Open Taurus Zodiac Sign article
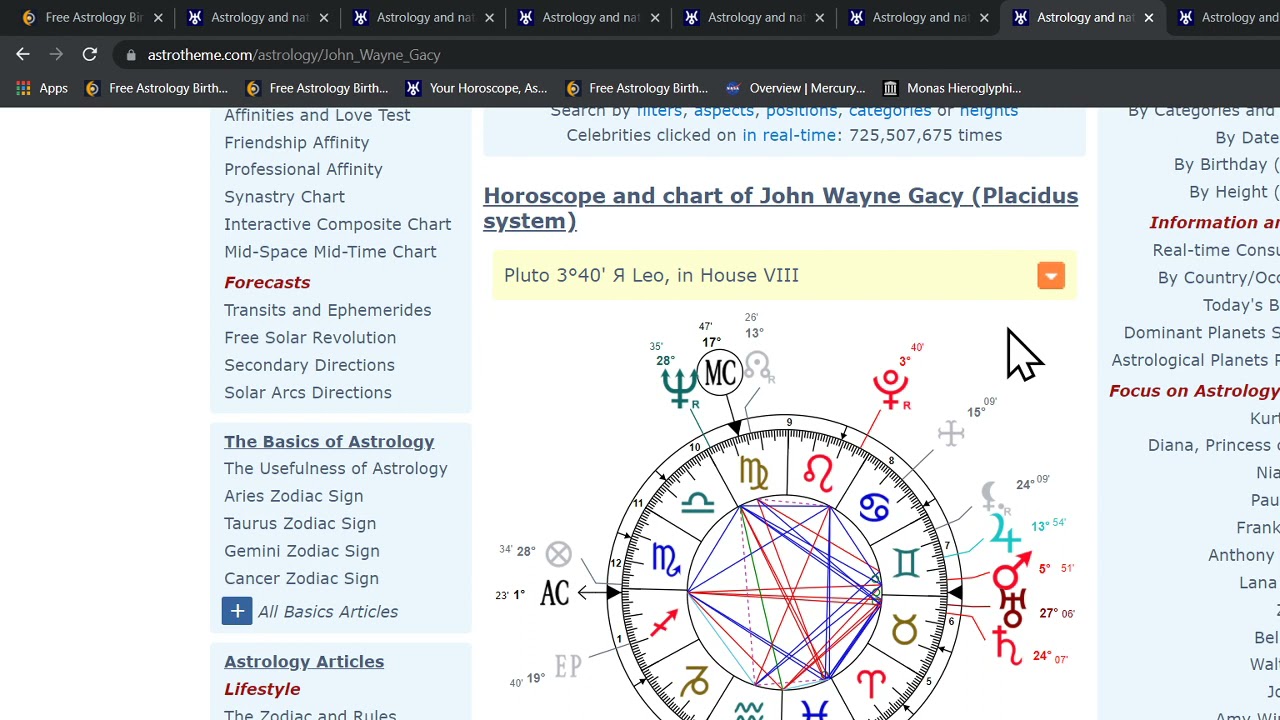 coord(300,524)
